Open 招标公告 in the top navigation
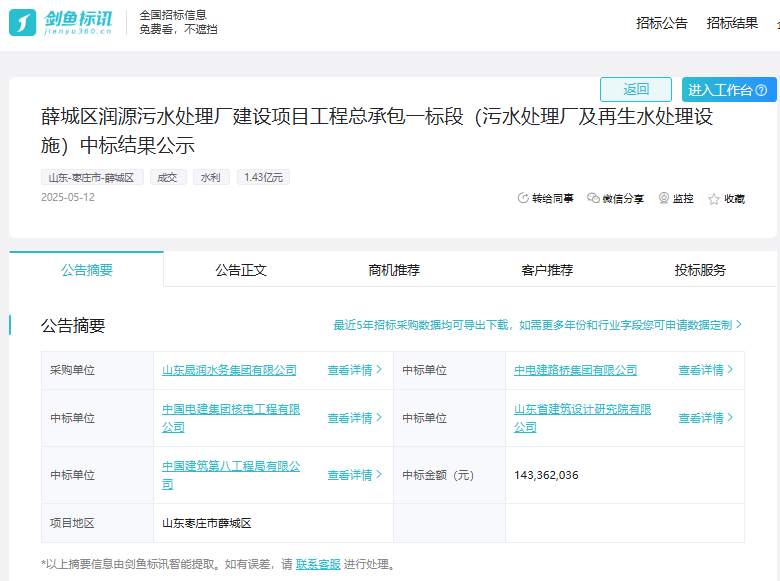 coord(662,23)
